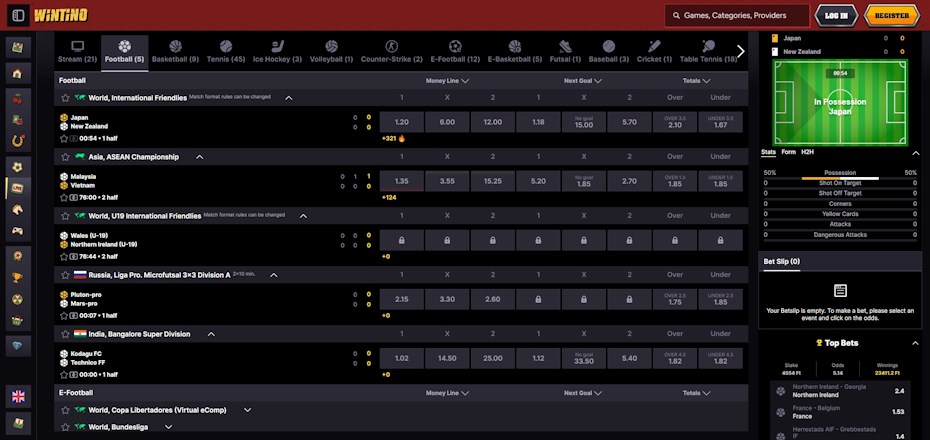The image size is (930, 440).
Task: Open the horseshoe icon in left sidebar
Action: [18, 141]
